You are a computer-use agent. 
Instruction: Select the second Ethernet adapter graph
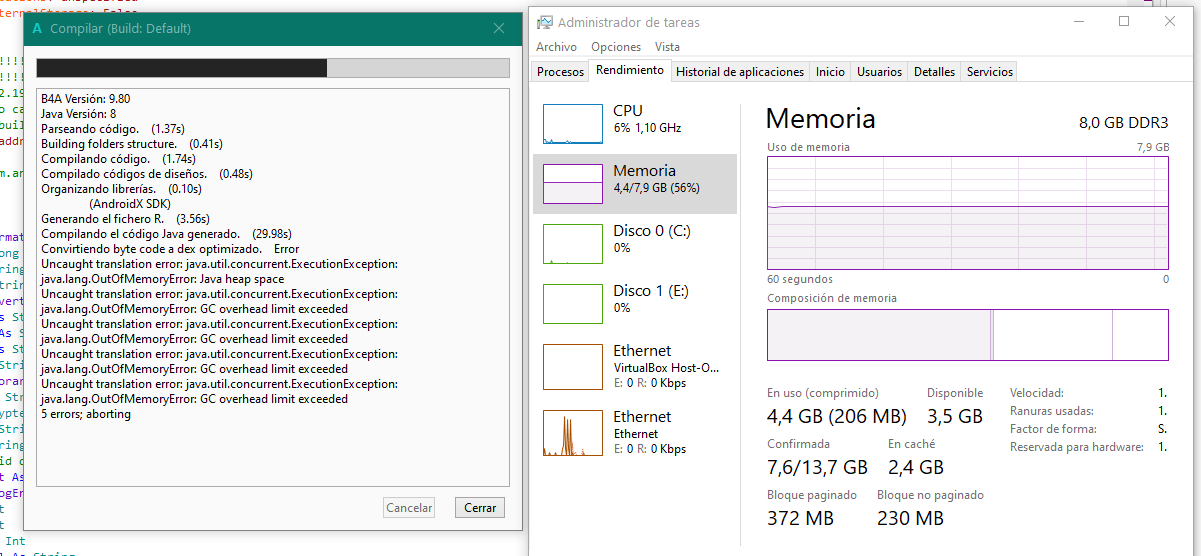click(573, 433)
